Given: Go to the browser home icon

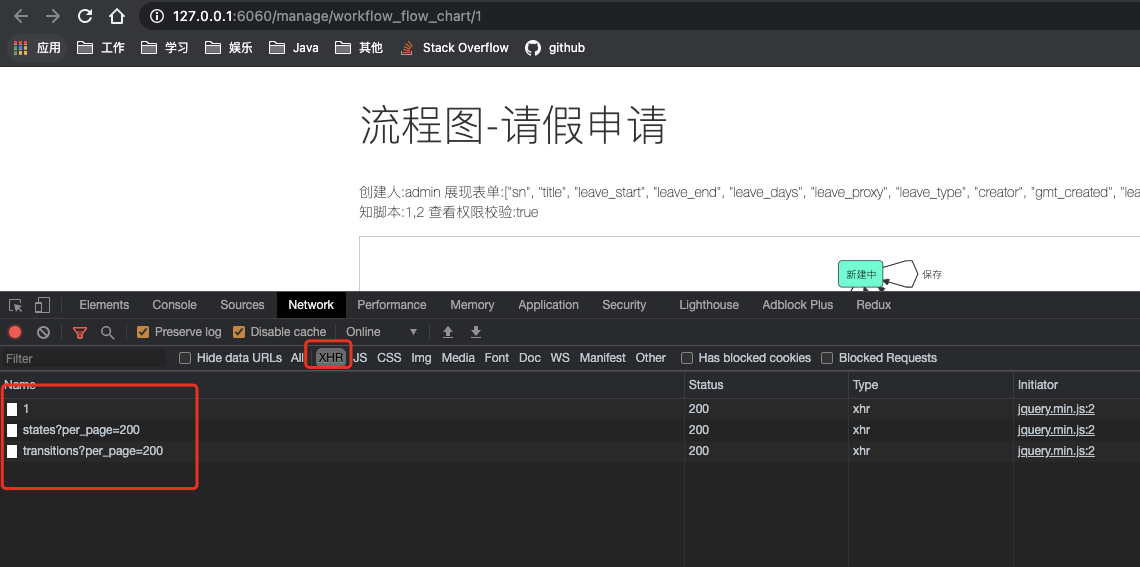Looking at the screenshot, I should click(117, 16).
